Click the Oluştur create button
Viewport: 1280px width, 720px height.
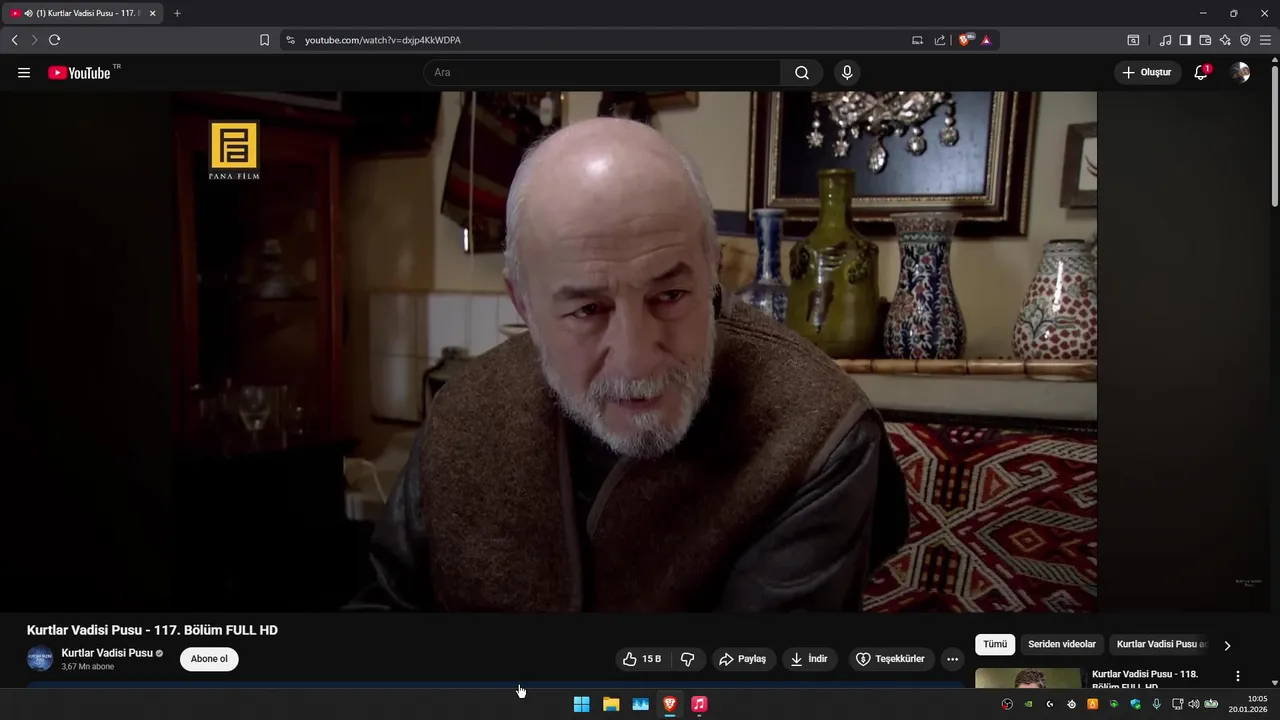coord(1147,73)
